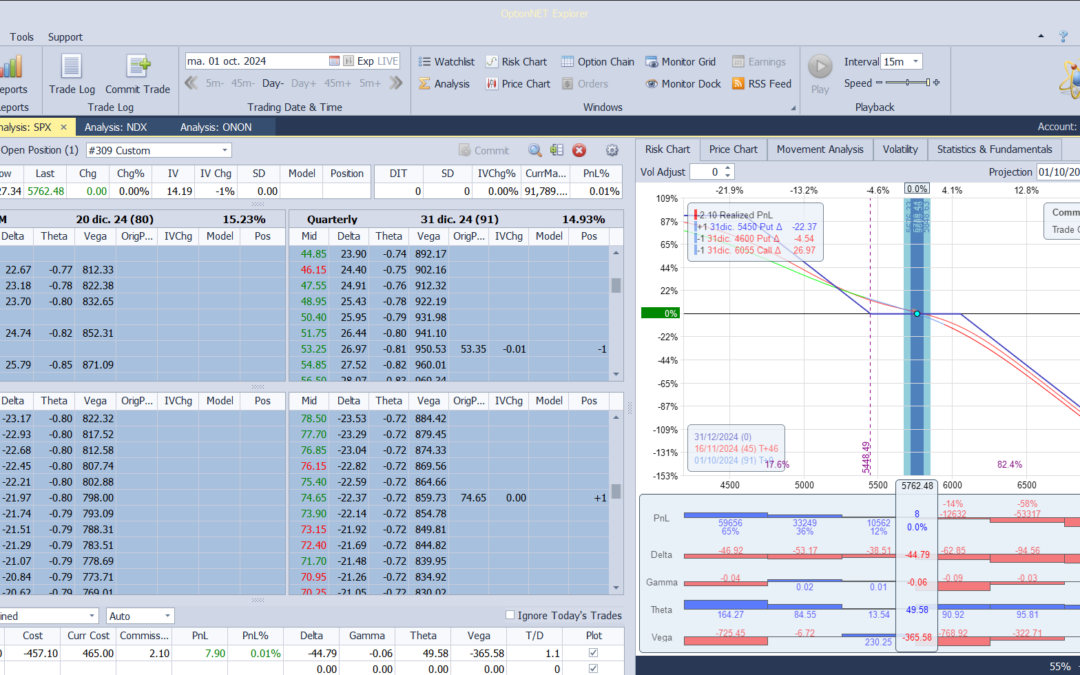Step forward with Day+
Viewport: 1080px width, 675px height.
click(x=304, y=83)
